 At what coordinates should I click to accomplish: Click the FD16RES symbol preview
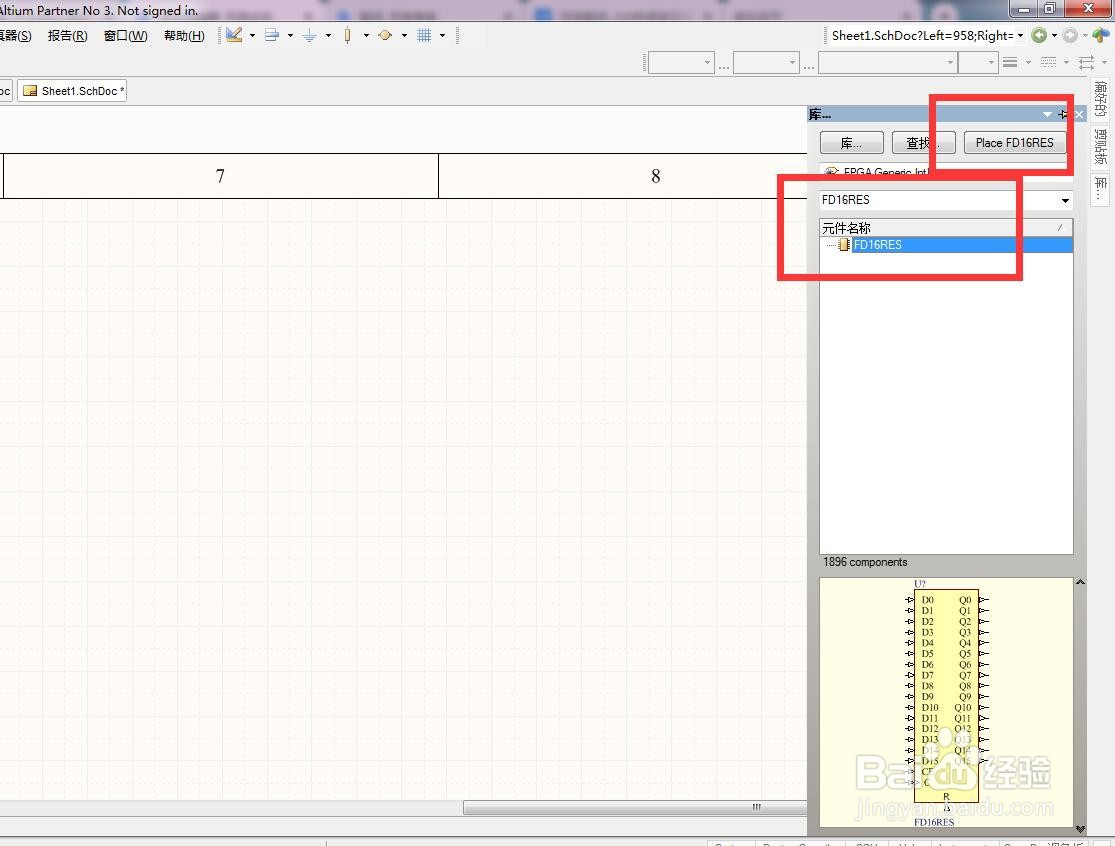pyautogui.click(x=946, y=702)
